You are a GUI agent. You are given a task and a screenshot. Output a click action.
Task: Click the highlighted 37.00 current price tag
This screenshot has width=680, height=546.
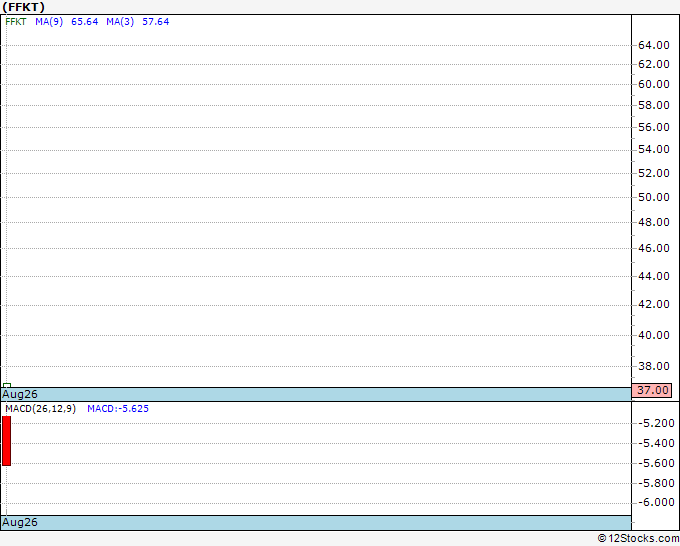click(x=652, y=390)
